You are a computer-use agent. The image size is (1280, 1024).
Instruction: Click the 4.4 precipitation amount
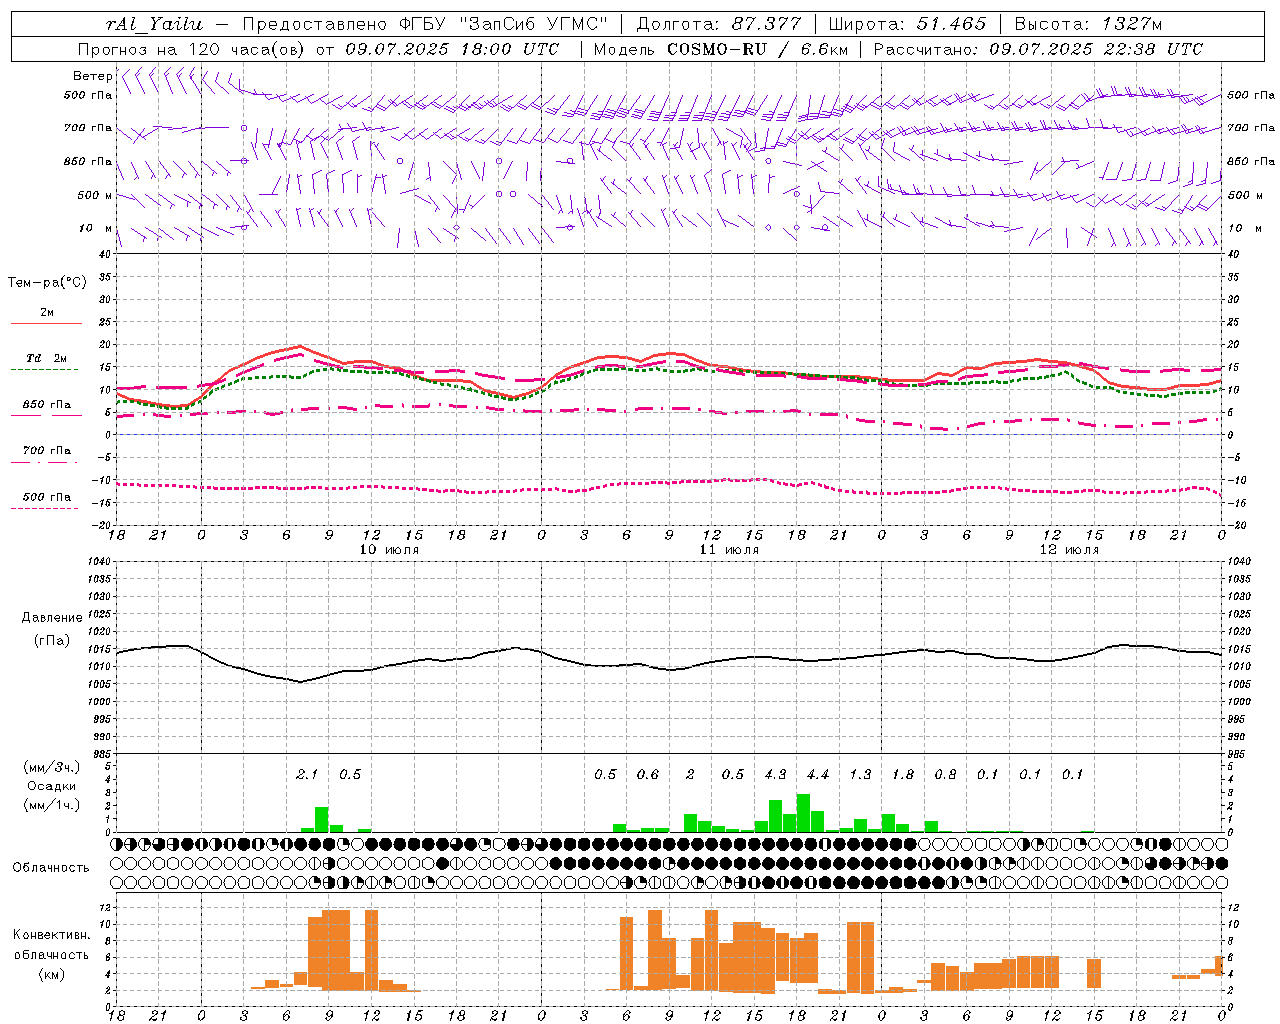pos(818,774)
